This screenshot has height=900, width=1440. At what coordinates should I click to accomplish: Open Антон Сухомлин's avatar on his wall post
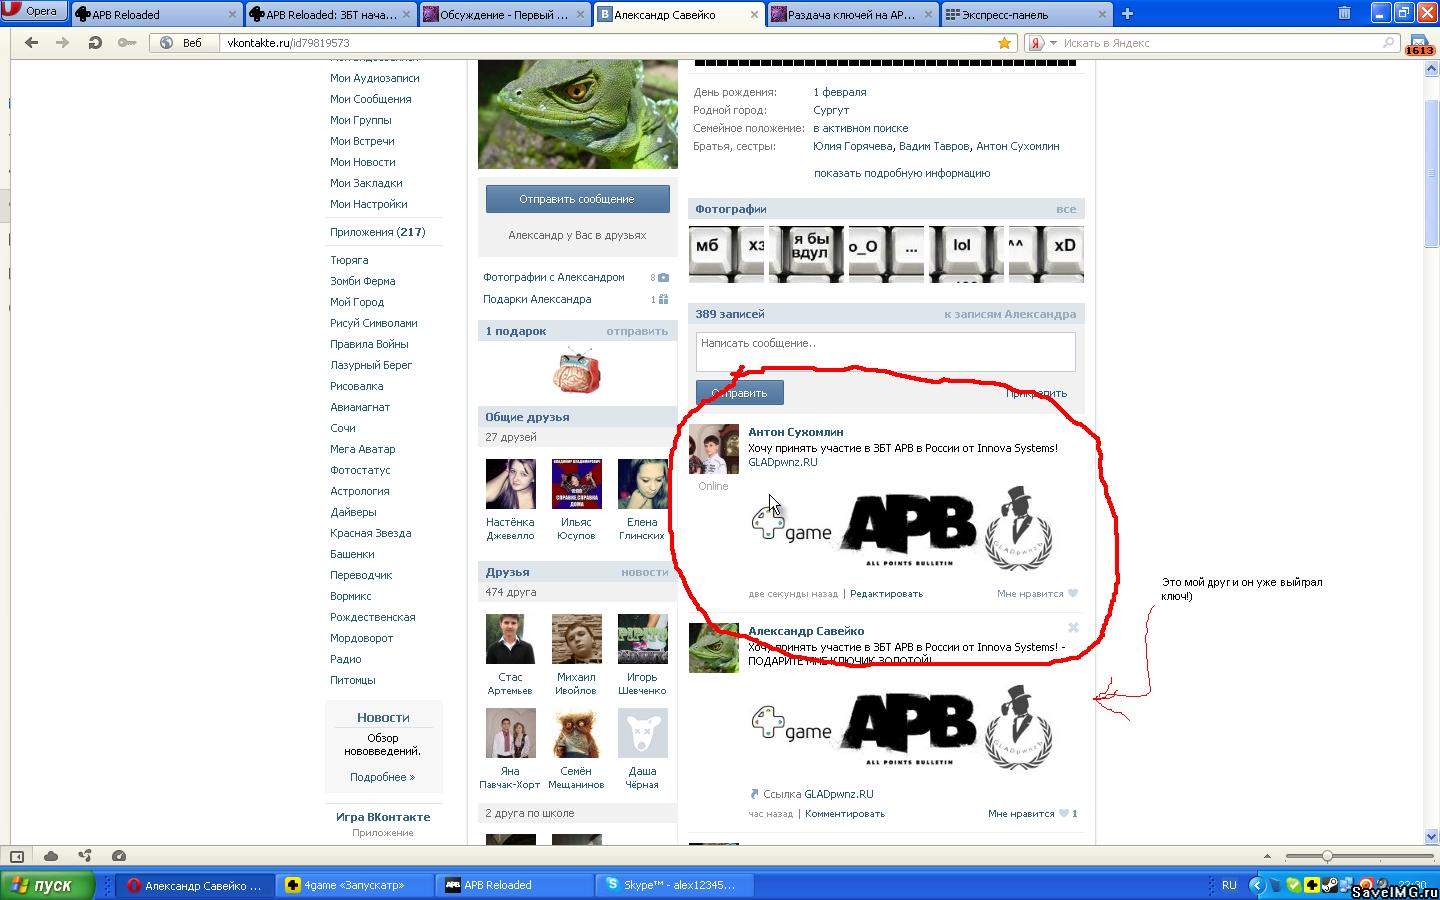pos(714,449)
